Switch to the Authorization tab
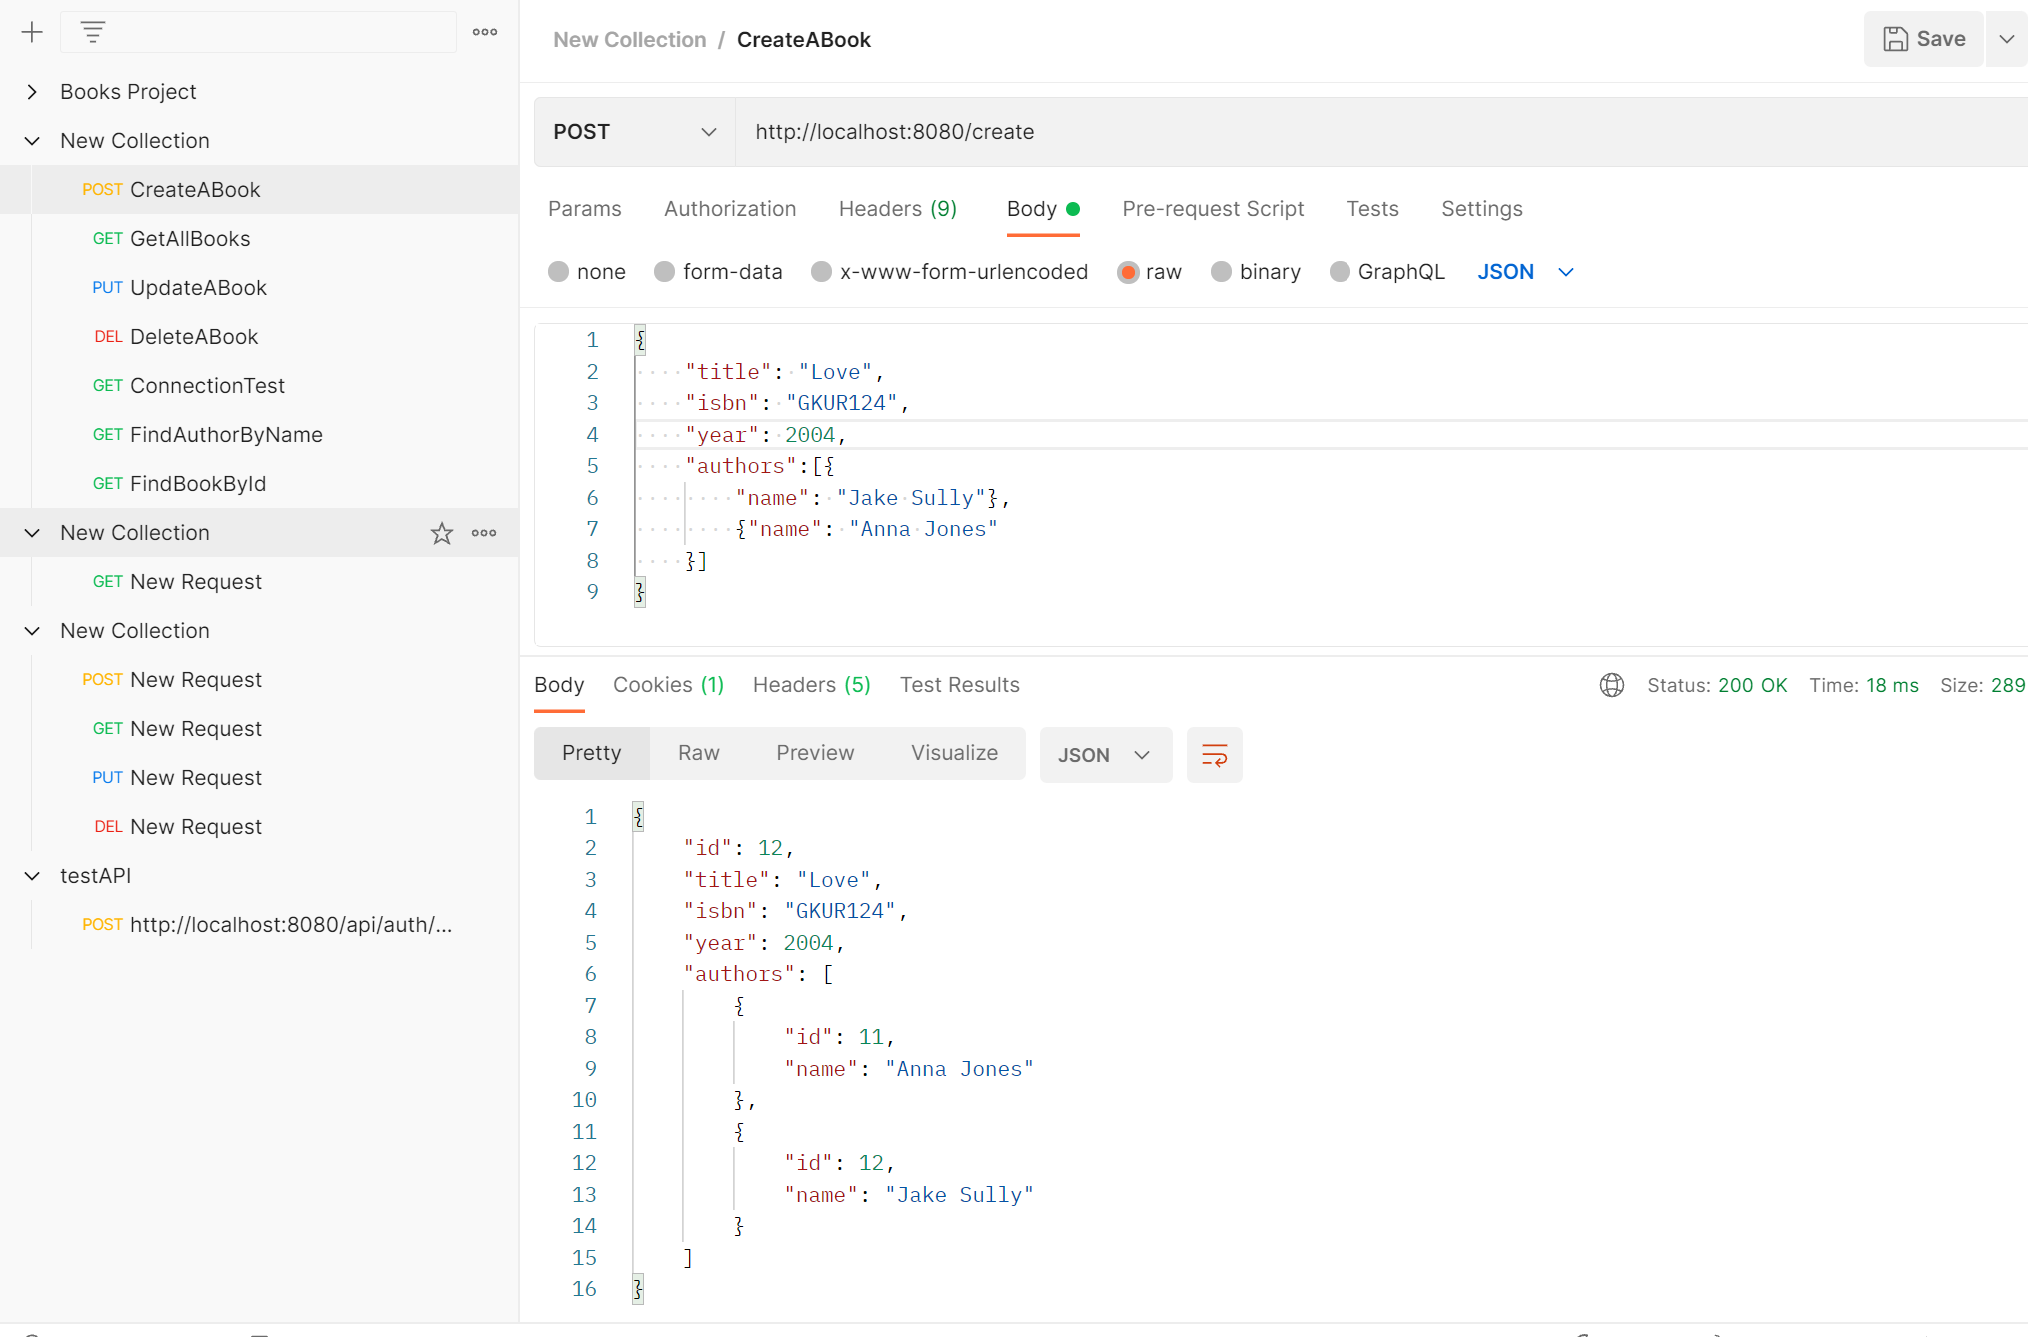2028x1337 pixels. tap(730, 209)
